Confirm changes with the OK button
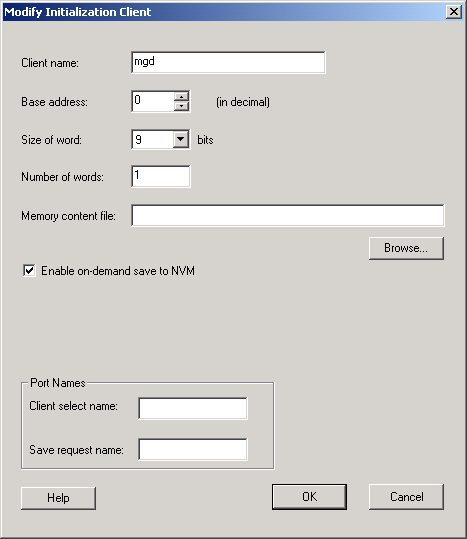The image size is (467, 539). coord(309,497)
